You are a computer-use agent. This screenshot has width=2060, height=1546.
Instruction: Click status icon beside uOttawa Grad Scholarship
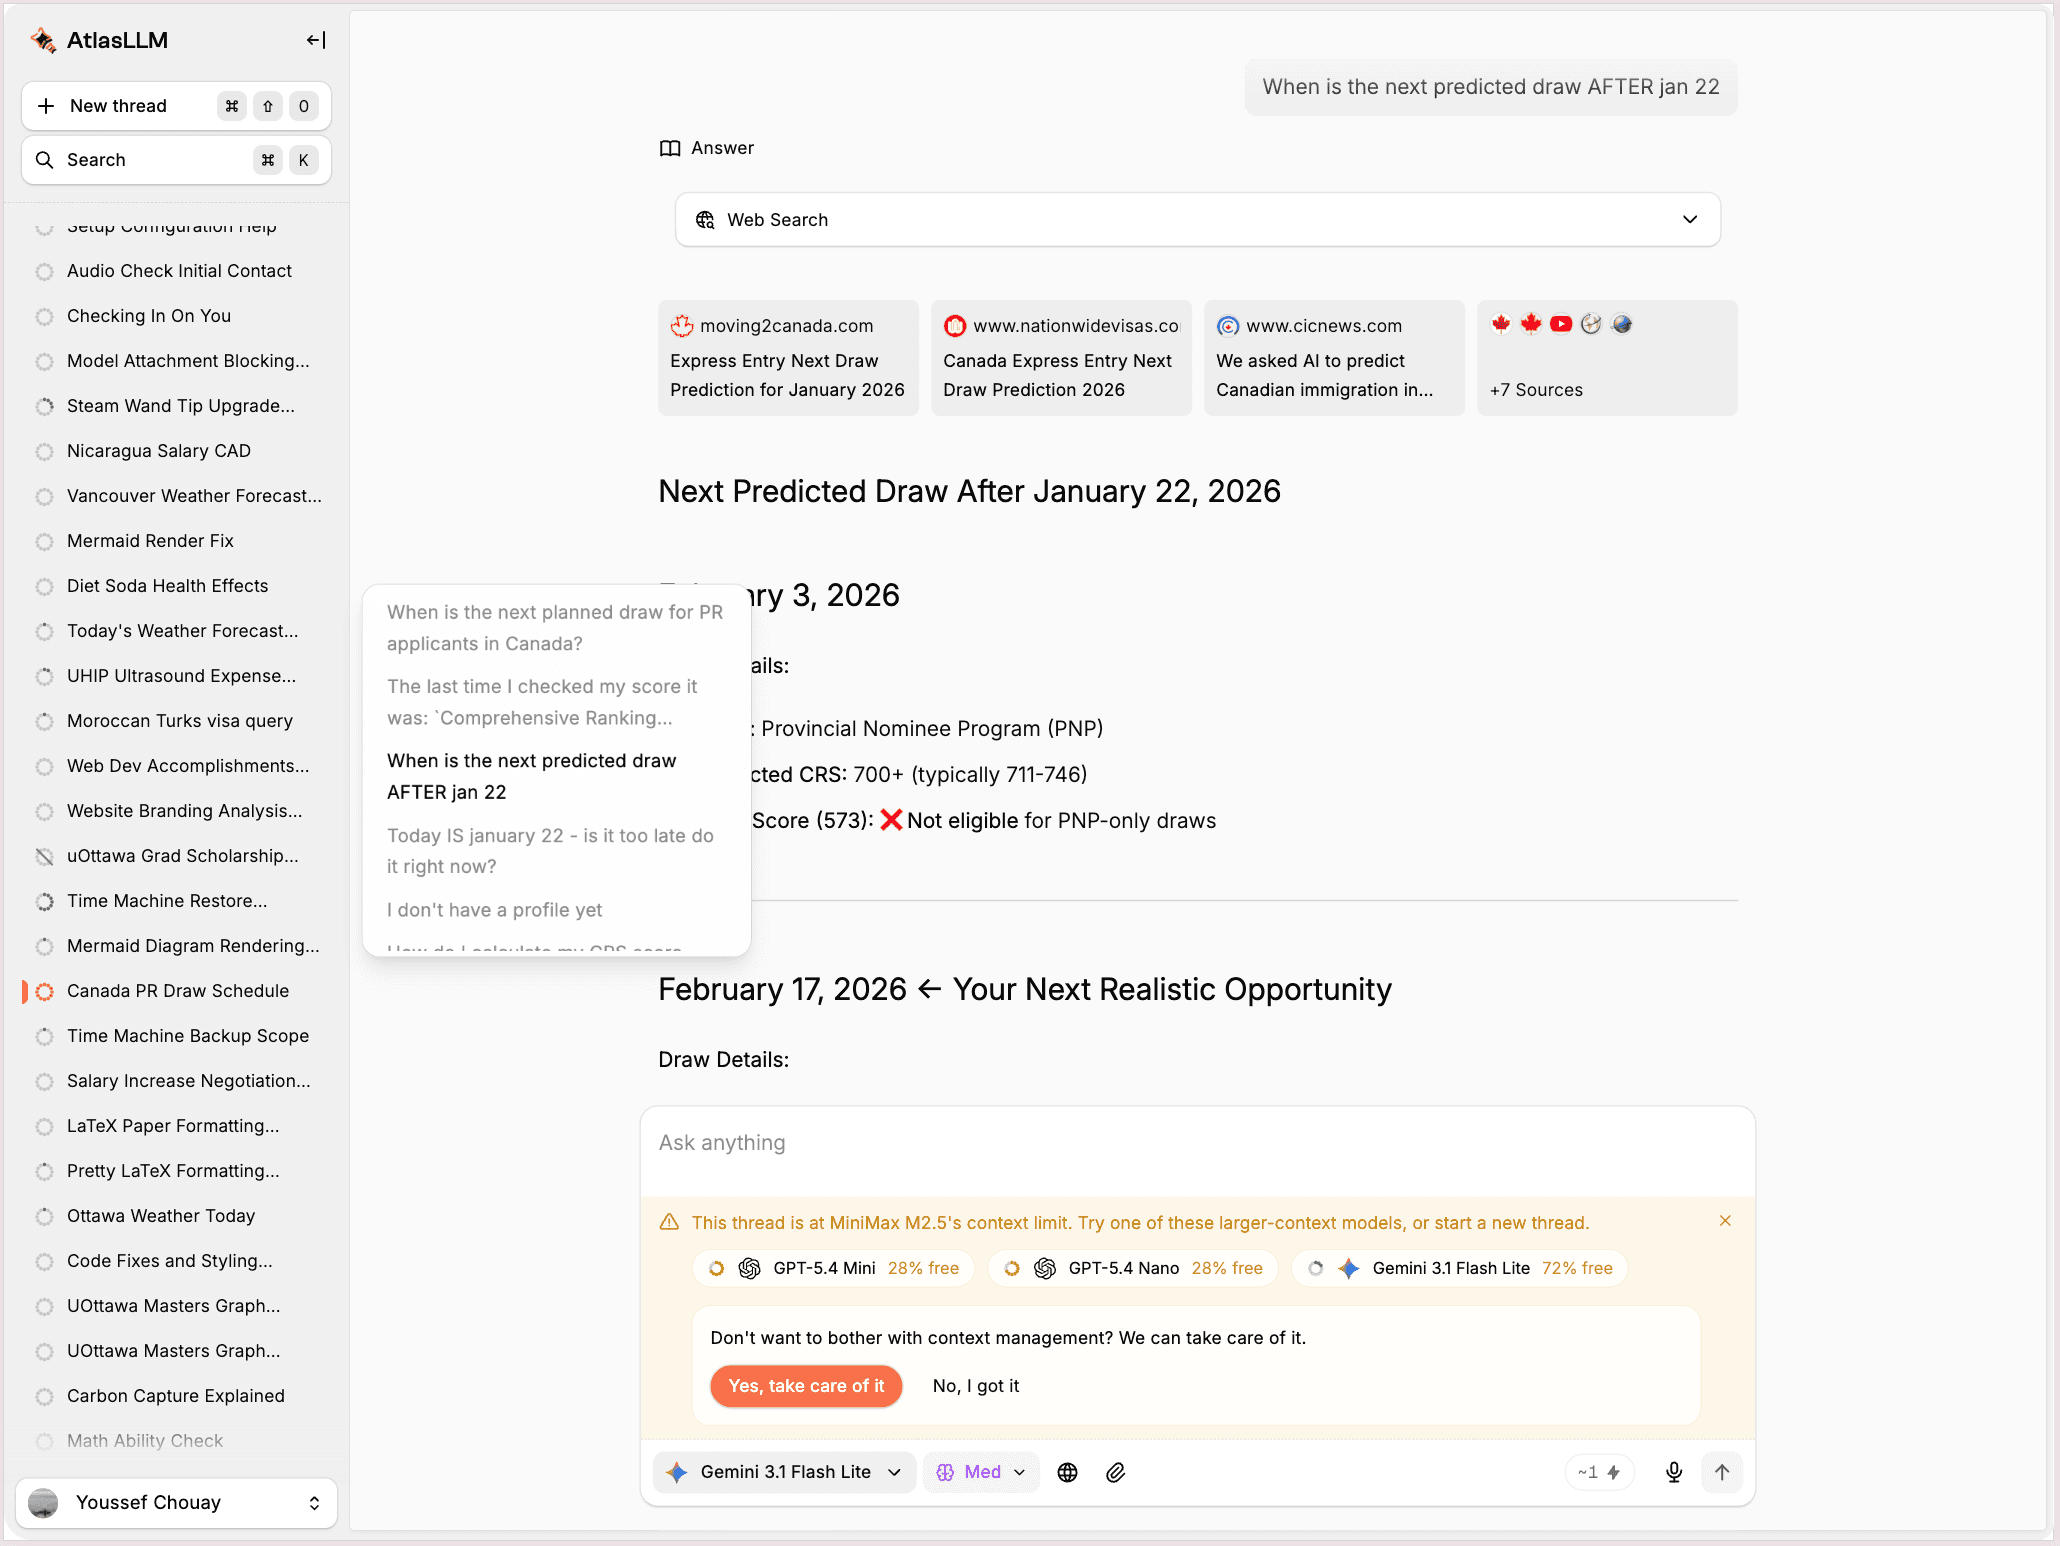pyautogui.click(x=45, y=857)
